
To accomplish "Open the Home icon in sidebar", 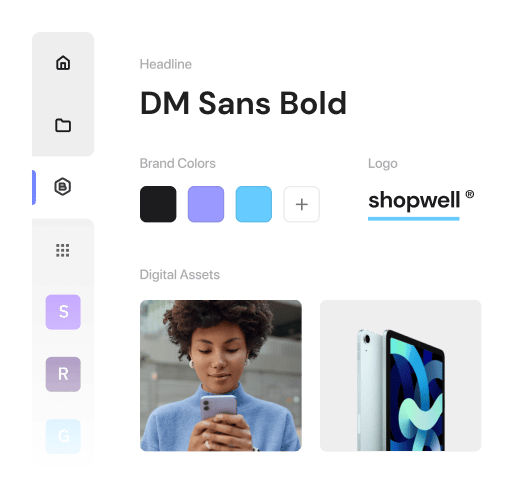I will pyautogui.click(x=63, y=63).
